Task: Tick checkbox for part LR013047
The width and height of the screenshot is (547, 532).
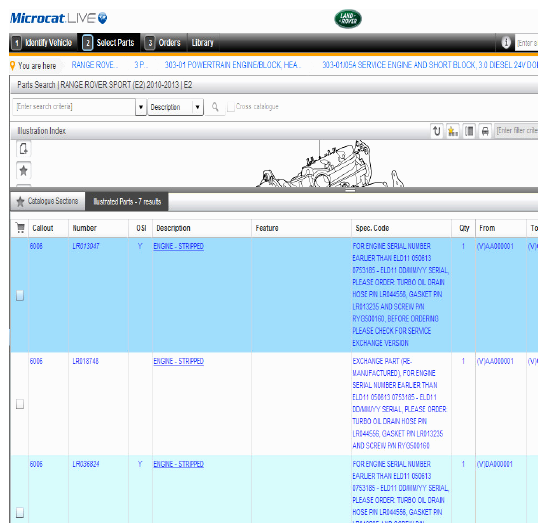Action: 20,295
